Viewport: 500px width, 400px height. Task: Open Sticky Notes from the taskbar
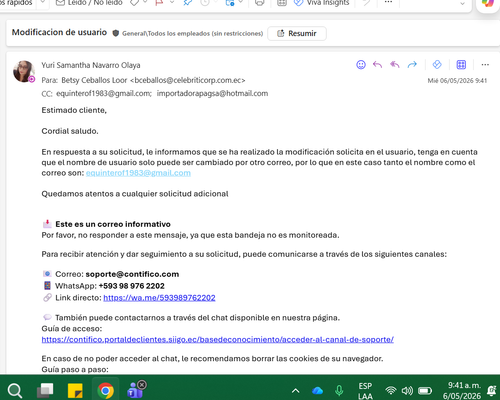pos(75,391)
